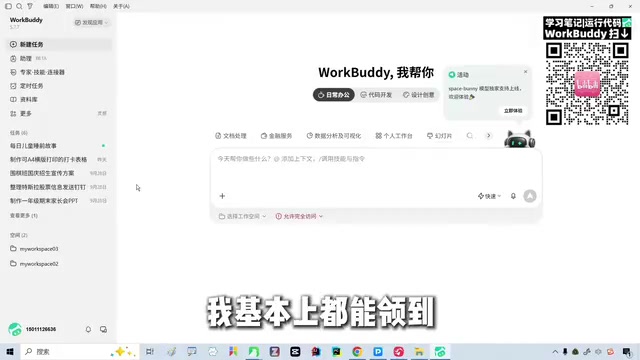Click the Windows taskbar search box
Viewport: 640px width, 360px height.
click(80, 351)
